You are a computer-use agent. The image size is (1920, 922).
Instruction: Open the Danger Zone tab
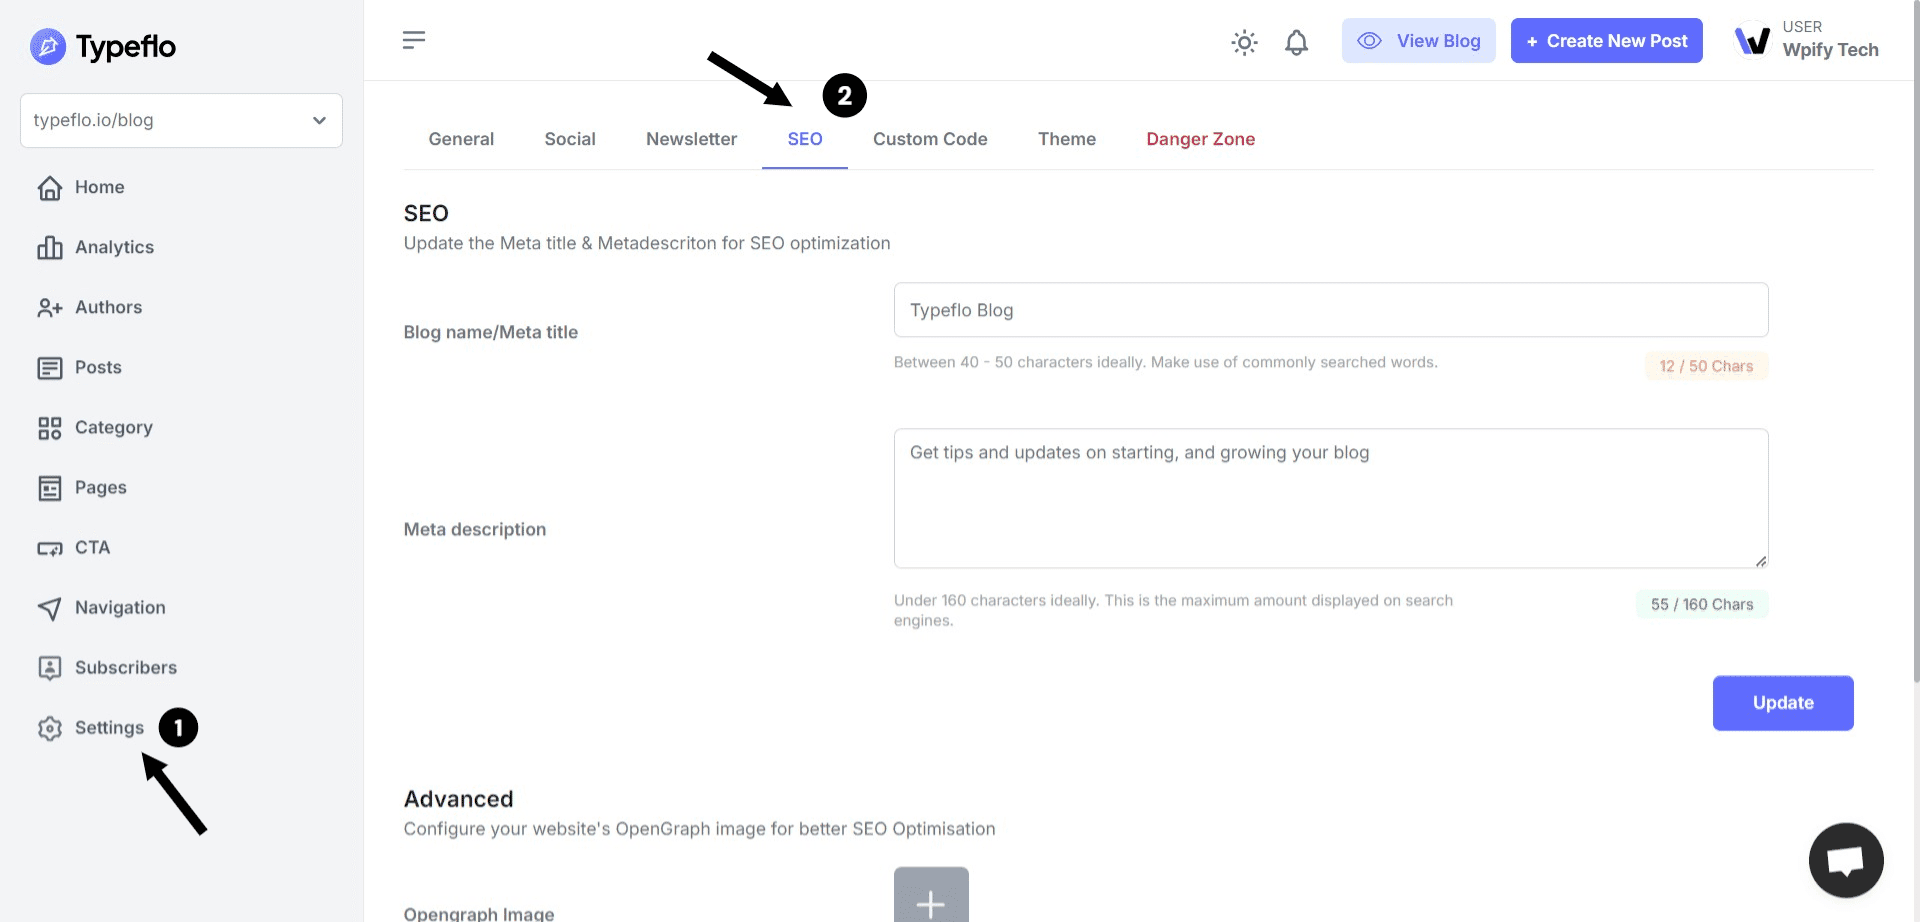coord(1200,139)
